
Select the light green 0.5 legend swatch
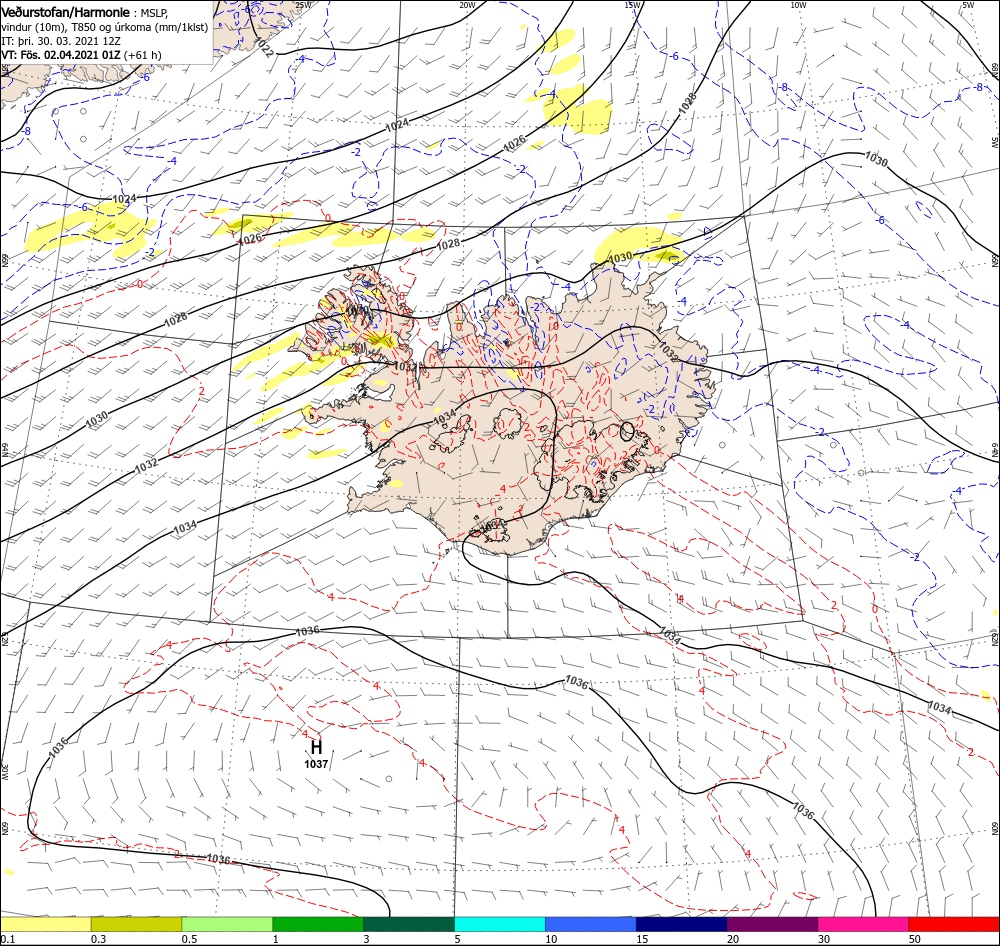[x=227, y=924]
